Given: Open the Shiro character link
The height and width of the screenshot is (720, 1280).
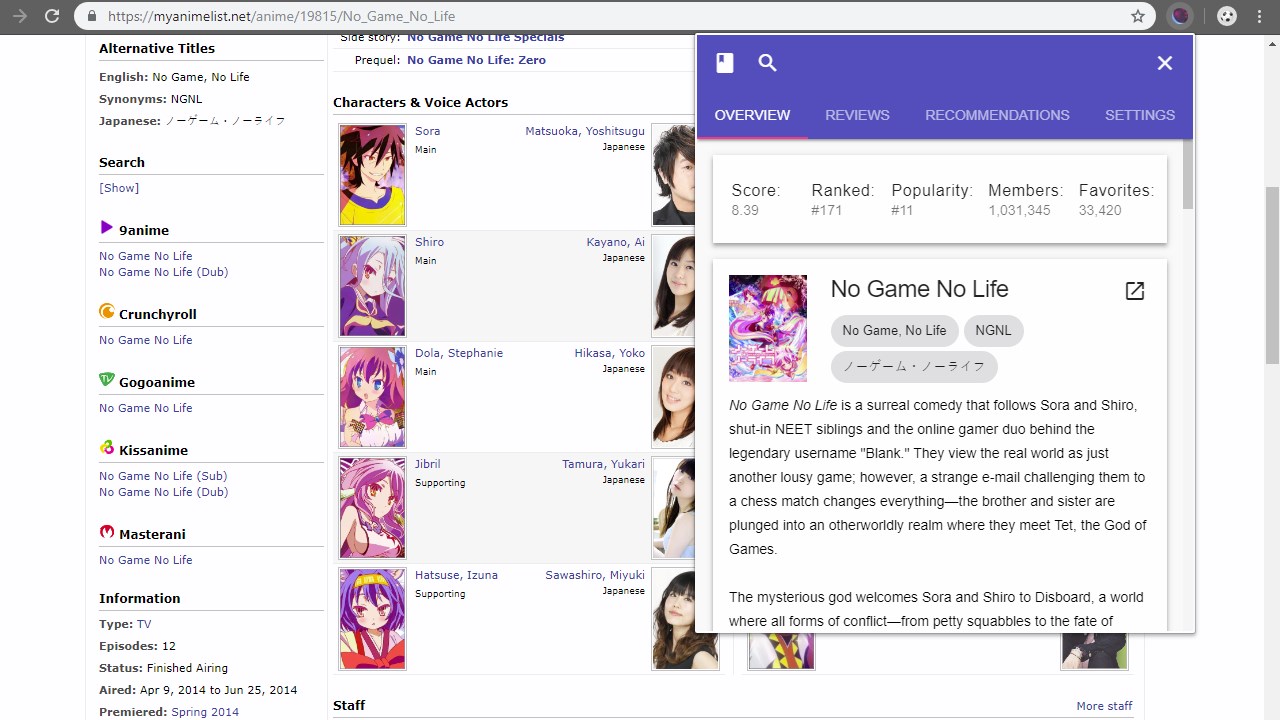Looking at the screenshot, I should [429, 242].
